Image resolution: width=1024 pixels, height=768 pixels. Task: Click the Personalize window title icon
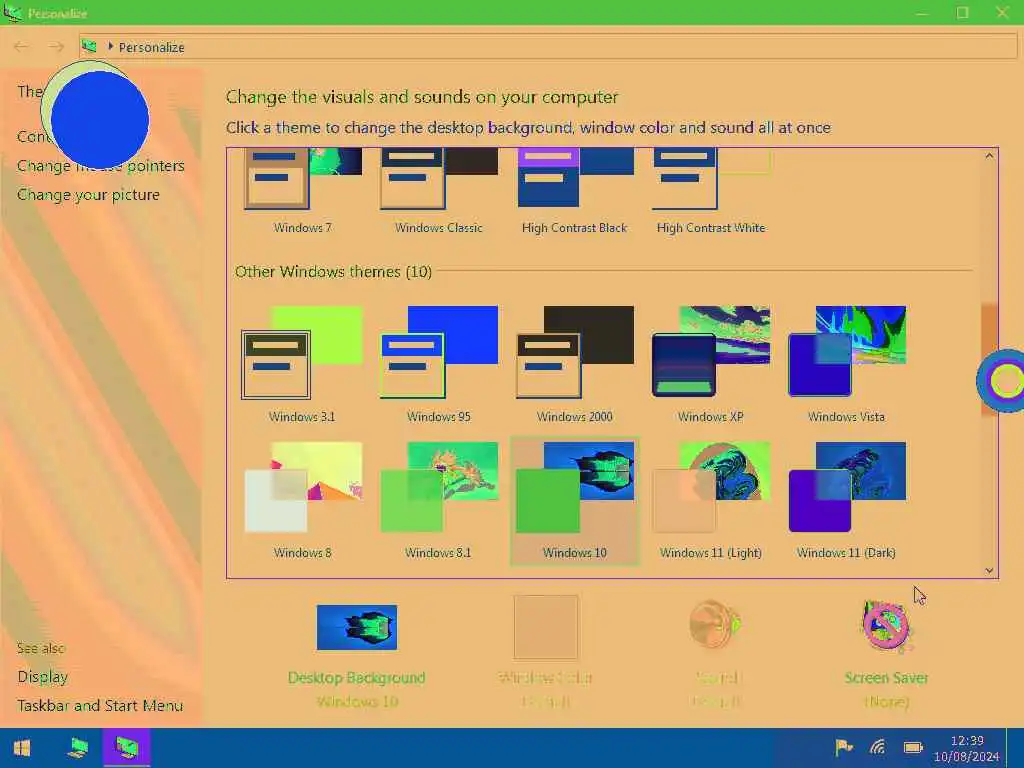(12, 12)
